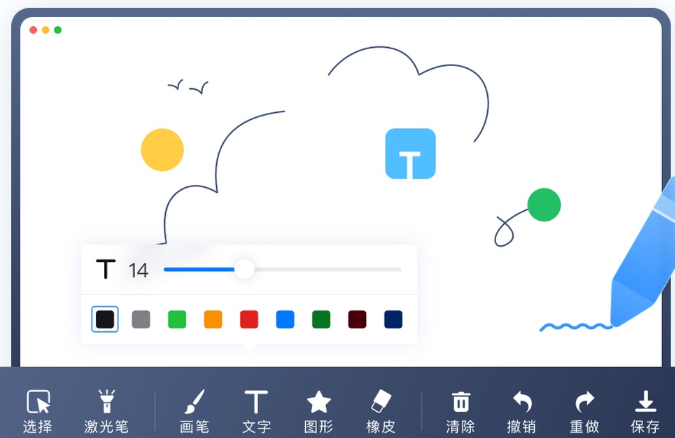Viewport: 675px width, 438px height.
Task: Select the dark maroon color swatch
Action: (x=357, y=319)
